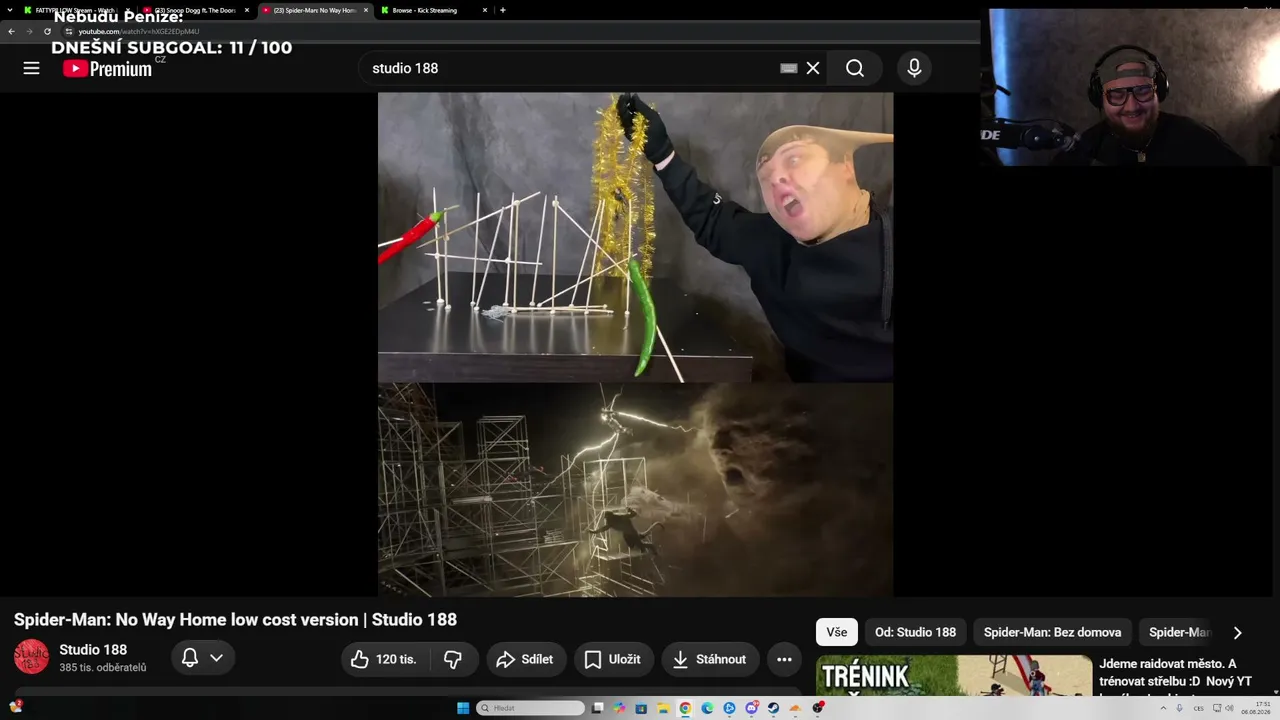This screenshot has height=720, width=1280.
Task: Click the youtube.com address bar URL
Action: coord(139,31)
